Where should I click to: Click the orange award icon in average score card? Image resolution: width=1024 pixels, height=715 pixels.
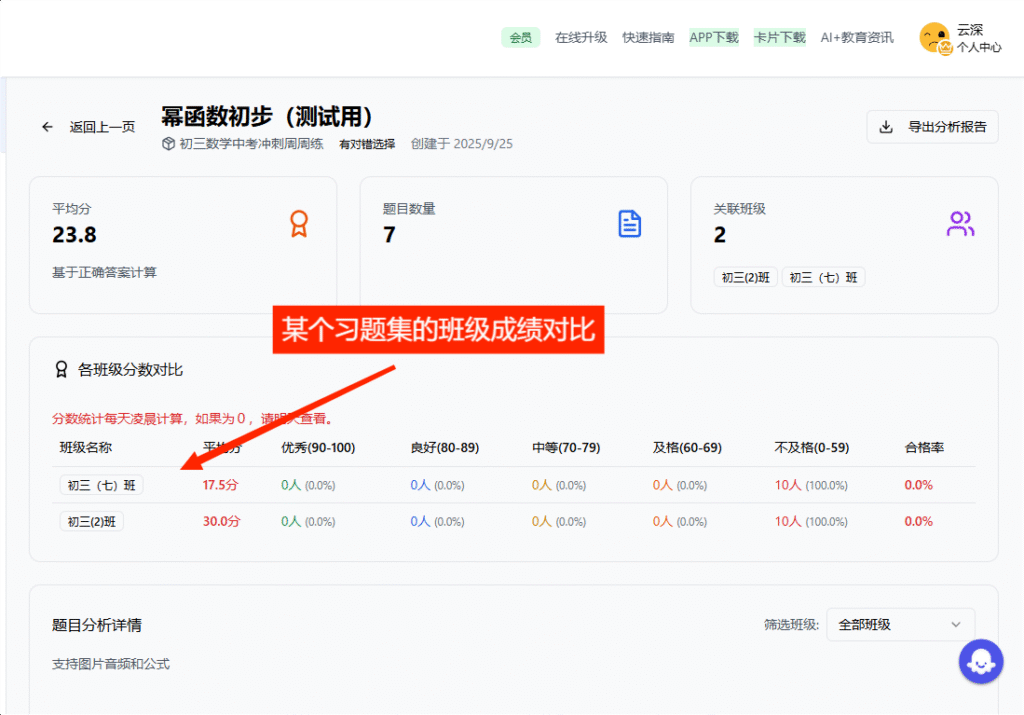(298, 223)
